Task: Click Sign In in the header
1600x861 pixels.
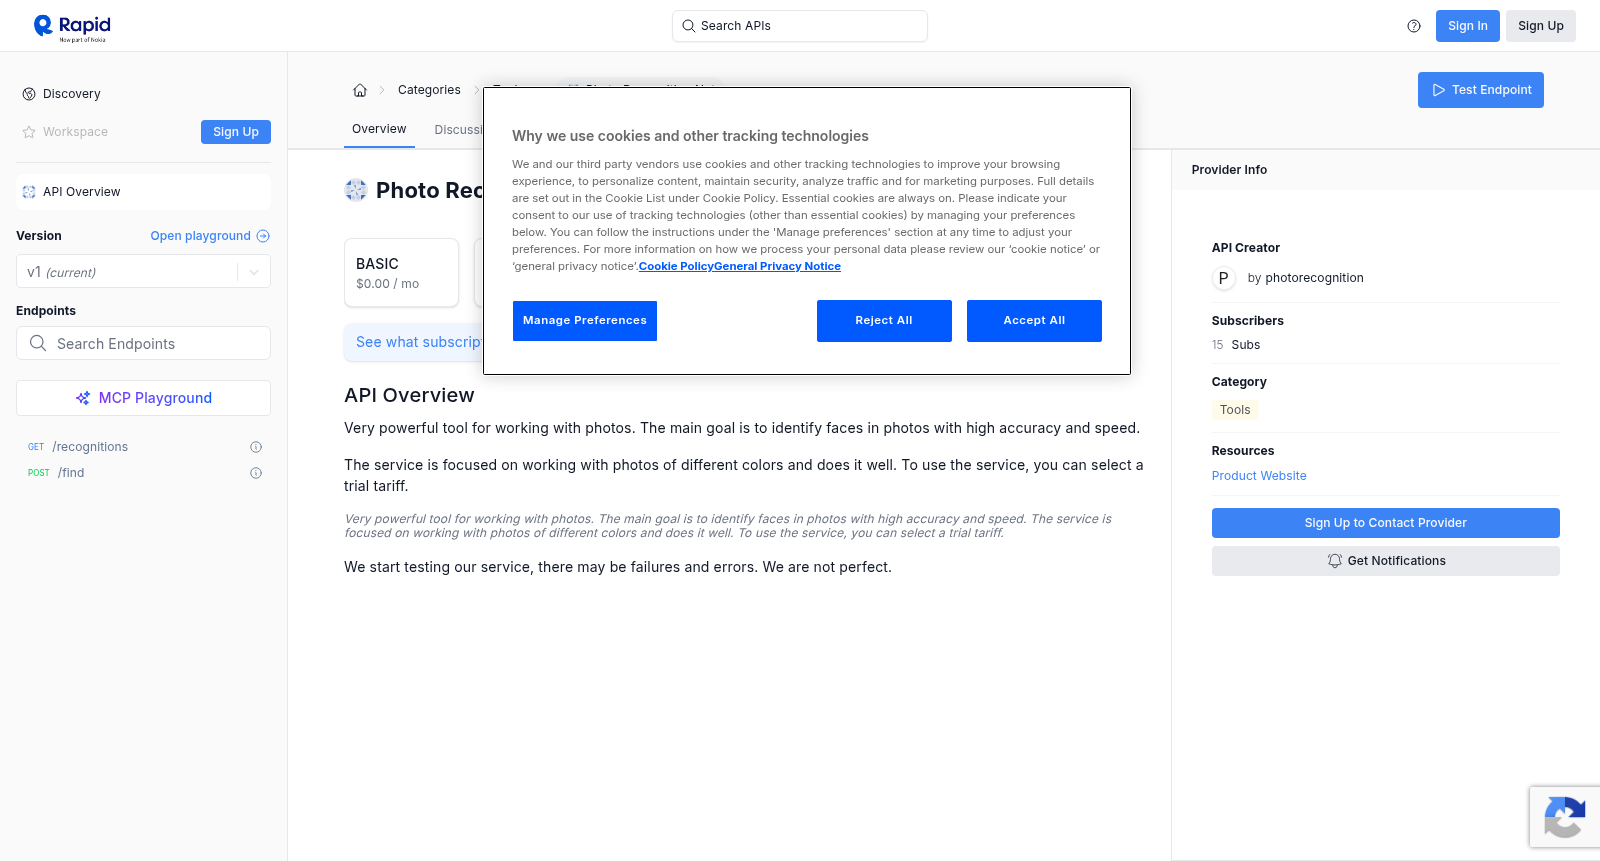Action: click(1467, 26)
